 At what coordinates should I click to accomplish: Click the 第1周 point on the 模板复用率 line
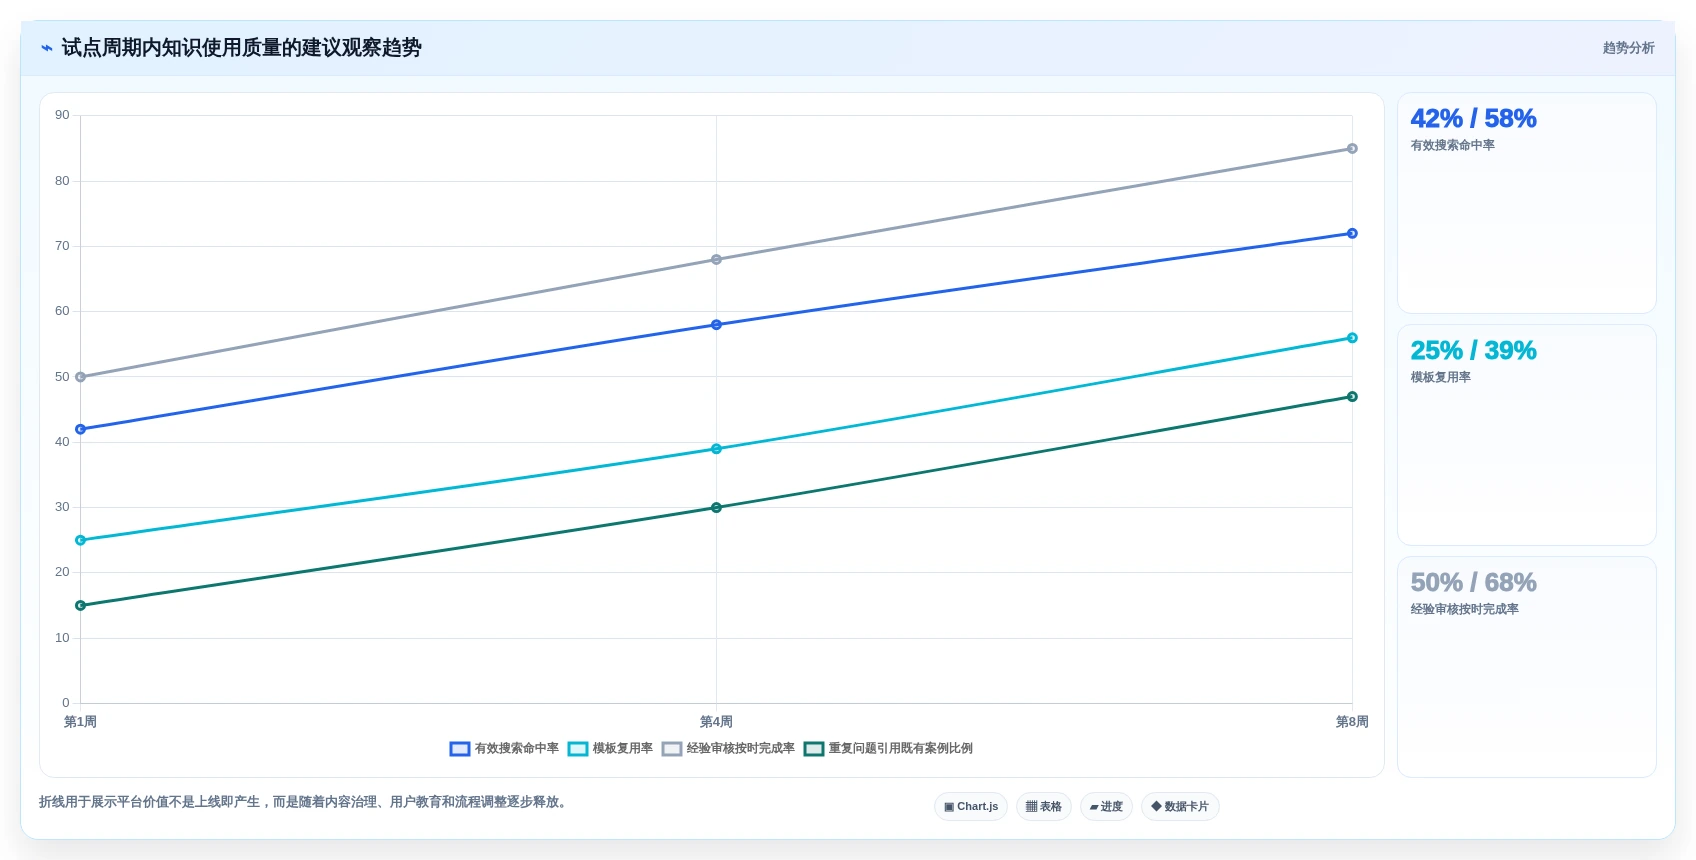point(81,540)
